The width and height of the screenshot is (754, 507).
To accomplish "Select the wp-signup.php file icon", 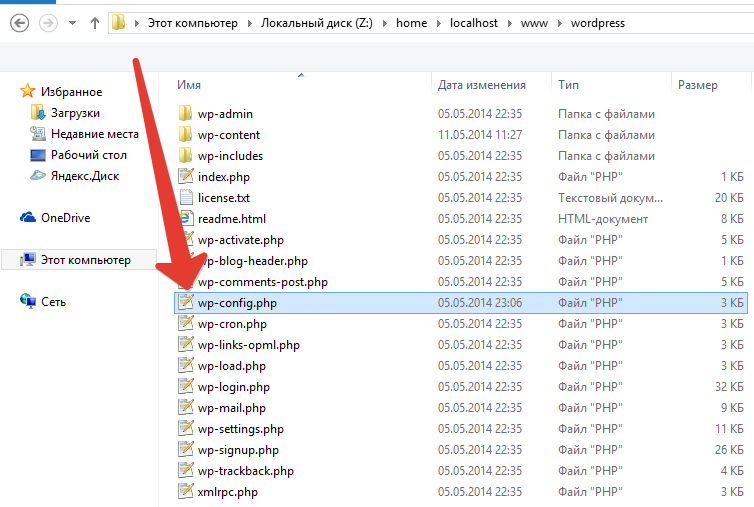I will pyautogui.click(x=186, y=449).
